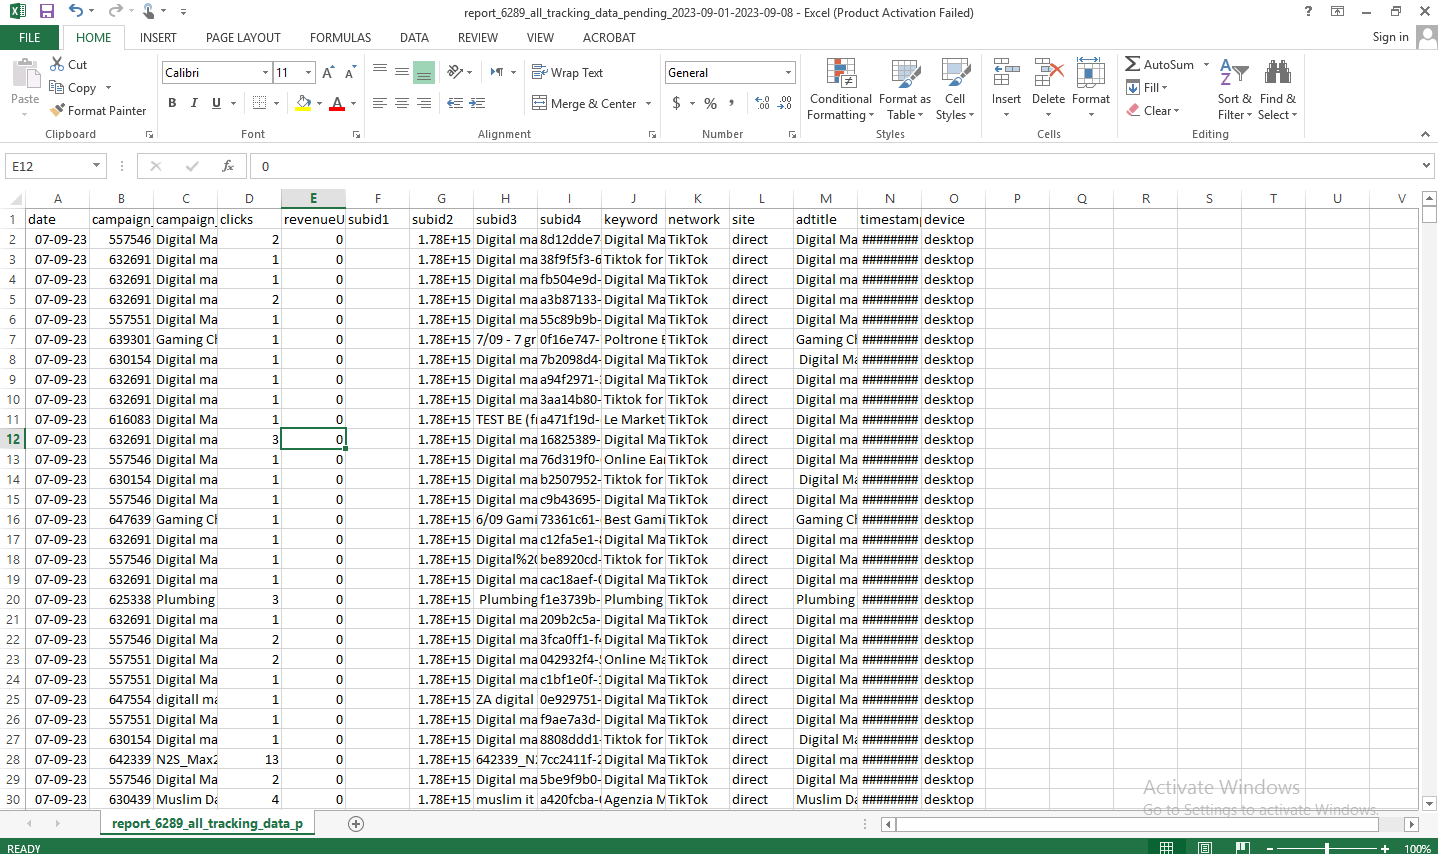Decrease decimal places
This screenshot has height=854, width=1438.
point(785,103)
